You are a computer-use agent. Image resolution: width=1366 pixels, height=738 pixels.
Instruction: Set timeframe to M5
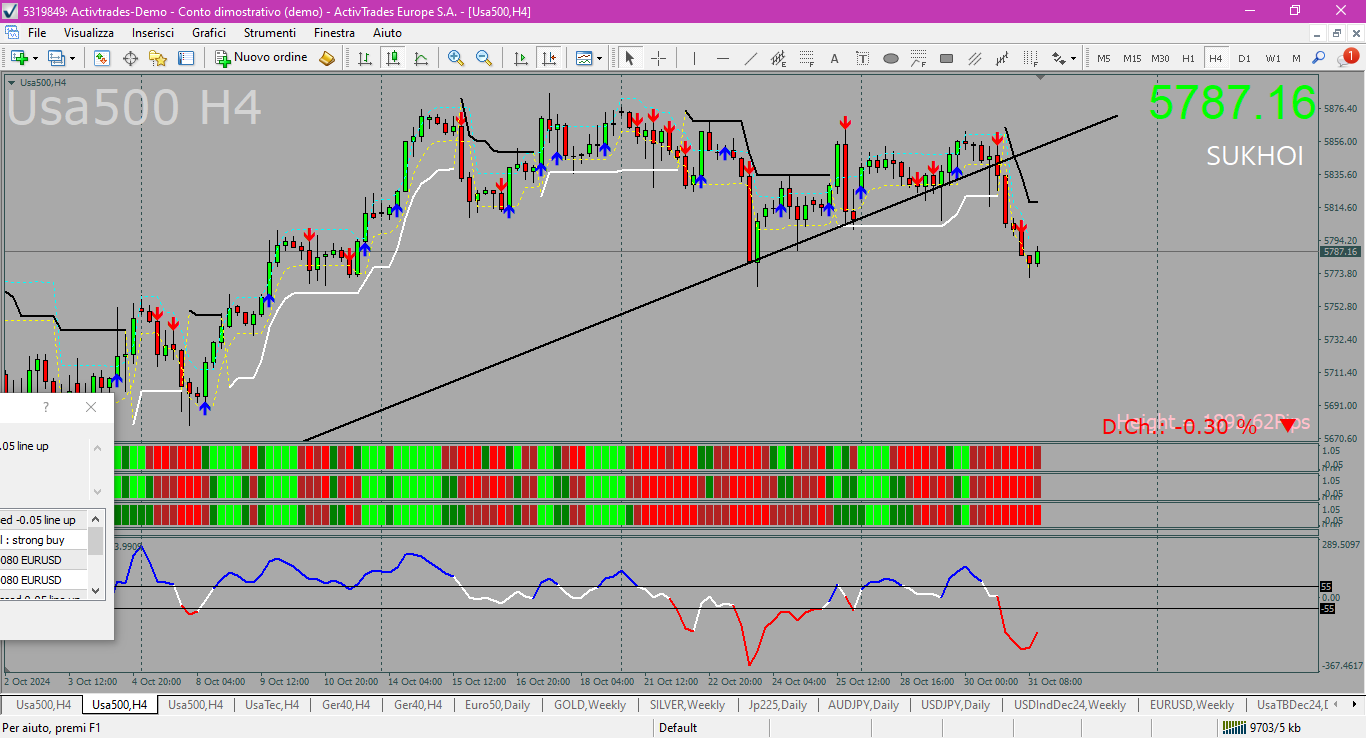click(1104, 58)
